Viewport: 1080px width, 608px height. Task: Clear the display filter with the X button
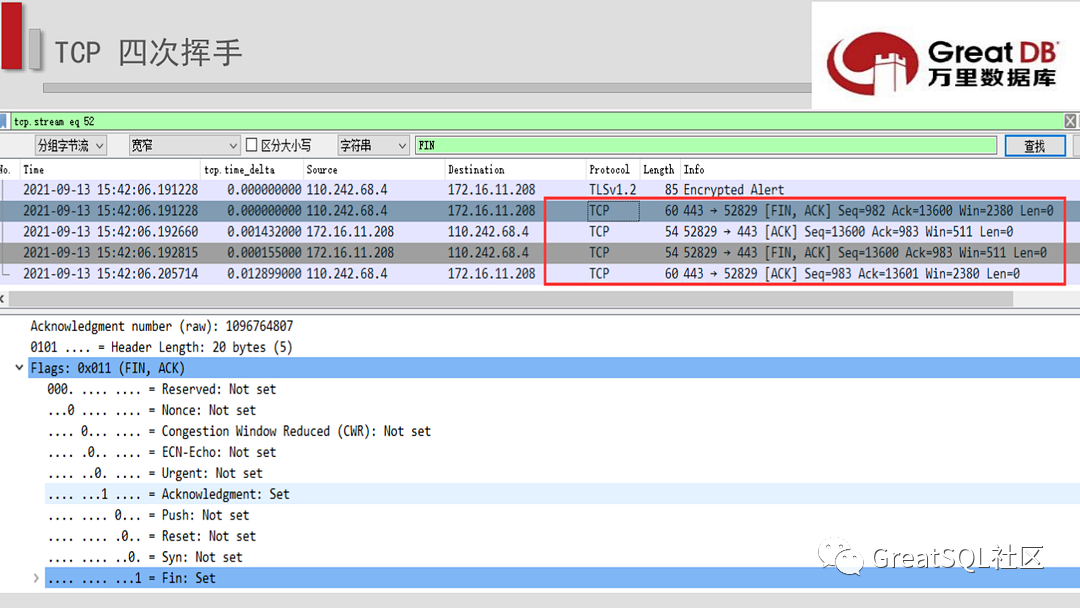(1070, 121)
